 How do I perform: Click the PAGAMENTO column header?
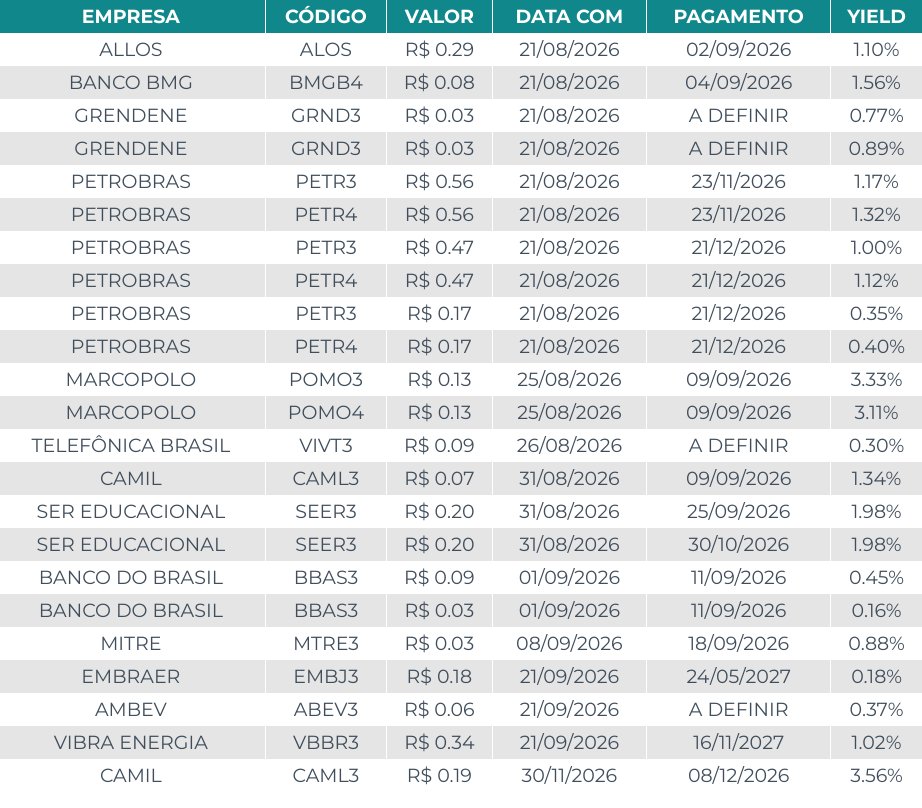(x=739, y=16)
